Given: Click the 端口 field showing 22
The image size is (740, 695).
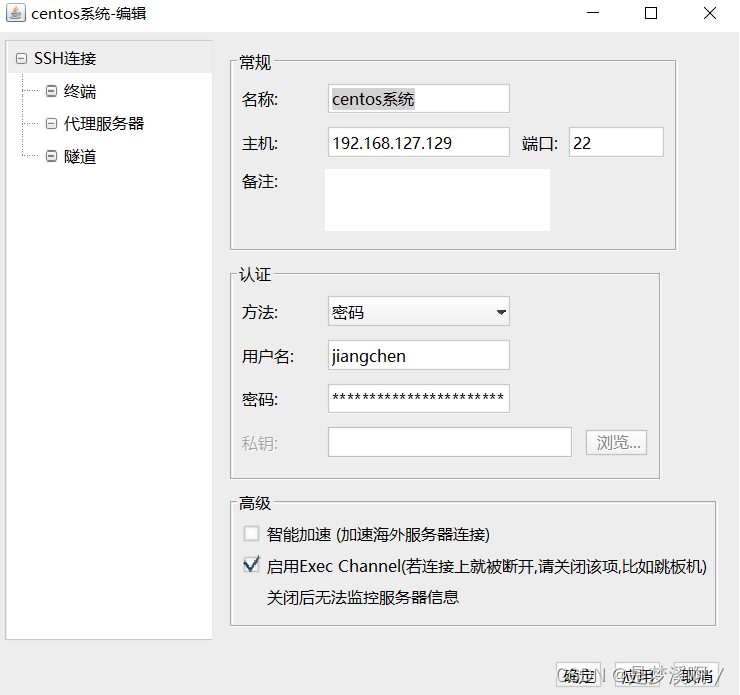Looking at the screenshot, I should click(616, 142).
